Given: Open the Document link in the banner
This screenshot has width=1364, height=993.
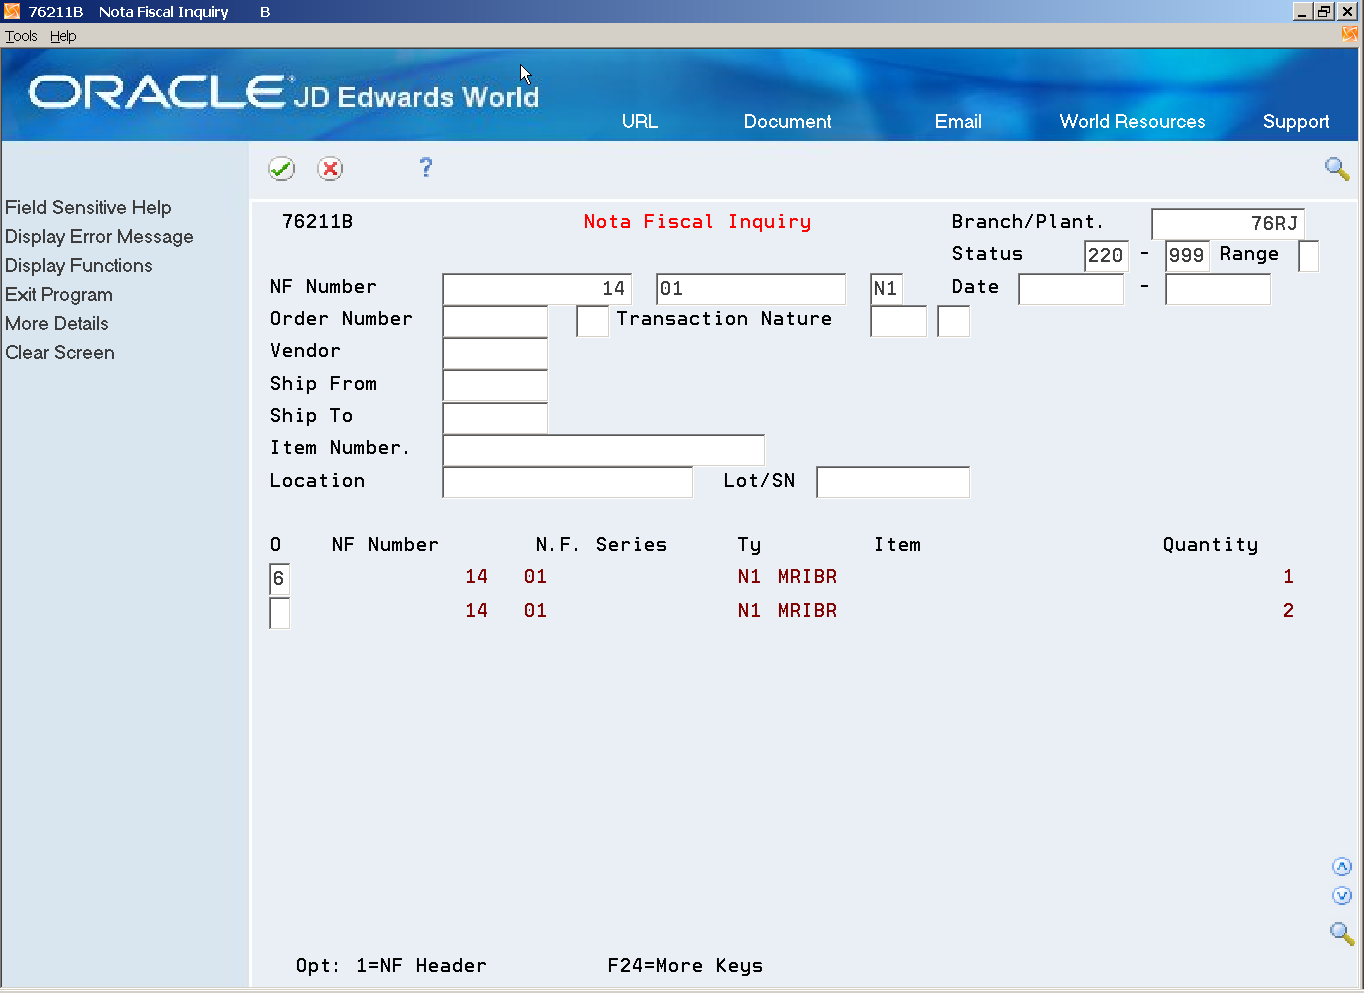Looking at the screenshot, I should point(787,121).
